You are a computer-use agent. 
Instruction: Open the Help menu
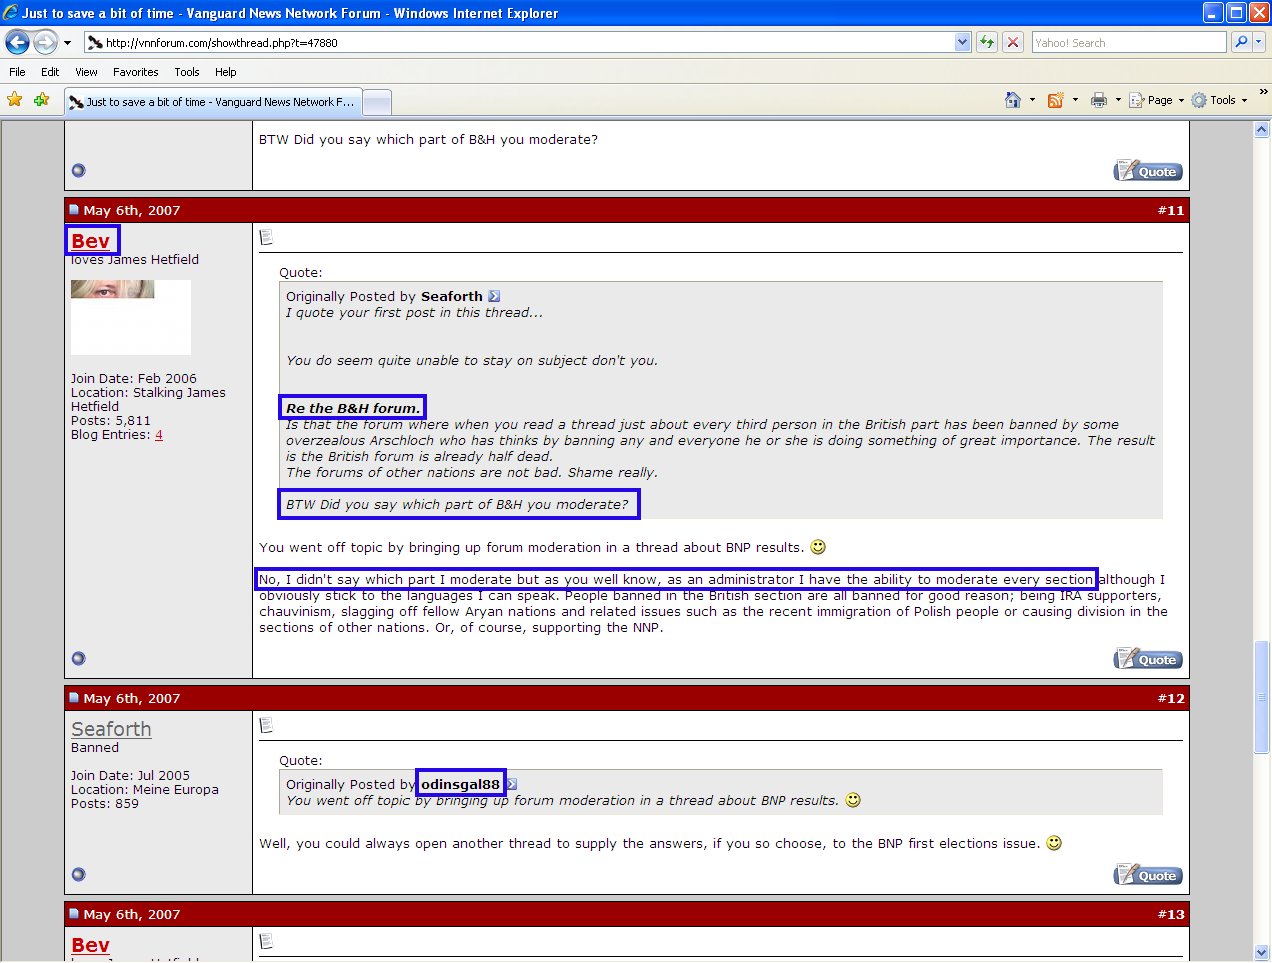pos(226,72)
